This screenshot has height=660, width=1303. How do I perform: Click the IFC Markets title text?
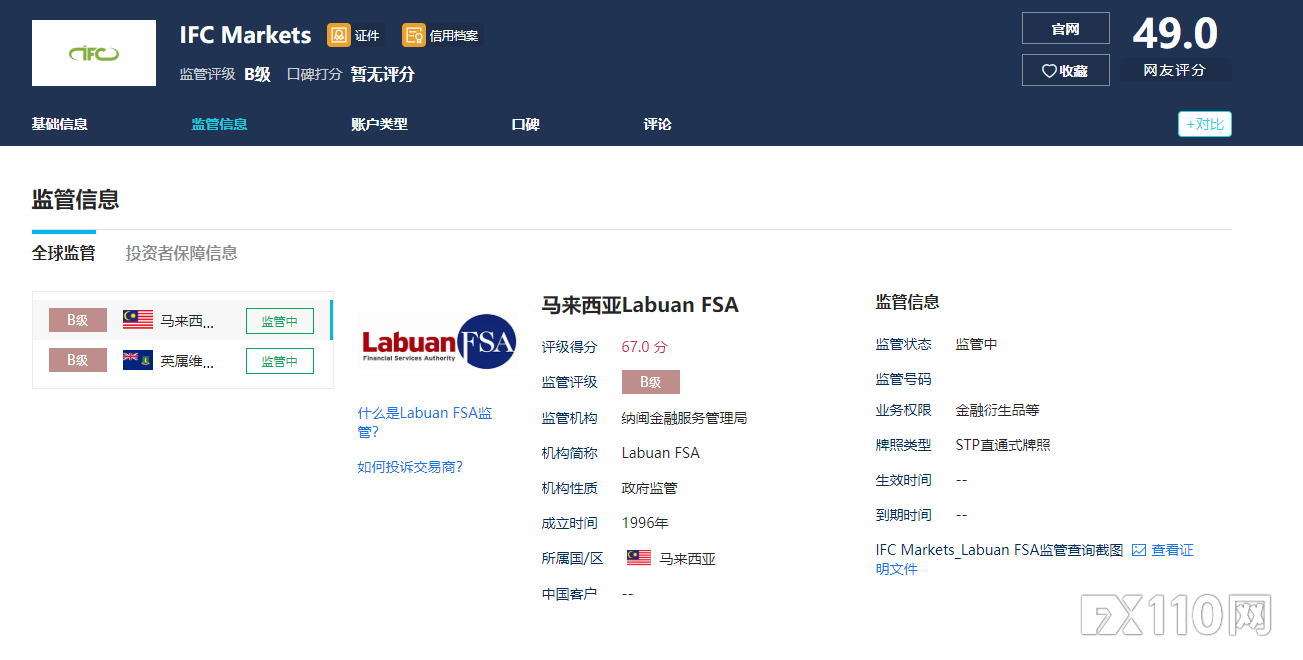[246, 35]
